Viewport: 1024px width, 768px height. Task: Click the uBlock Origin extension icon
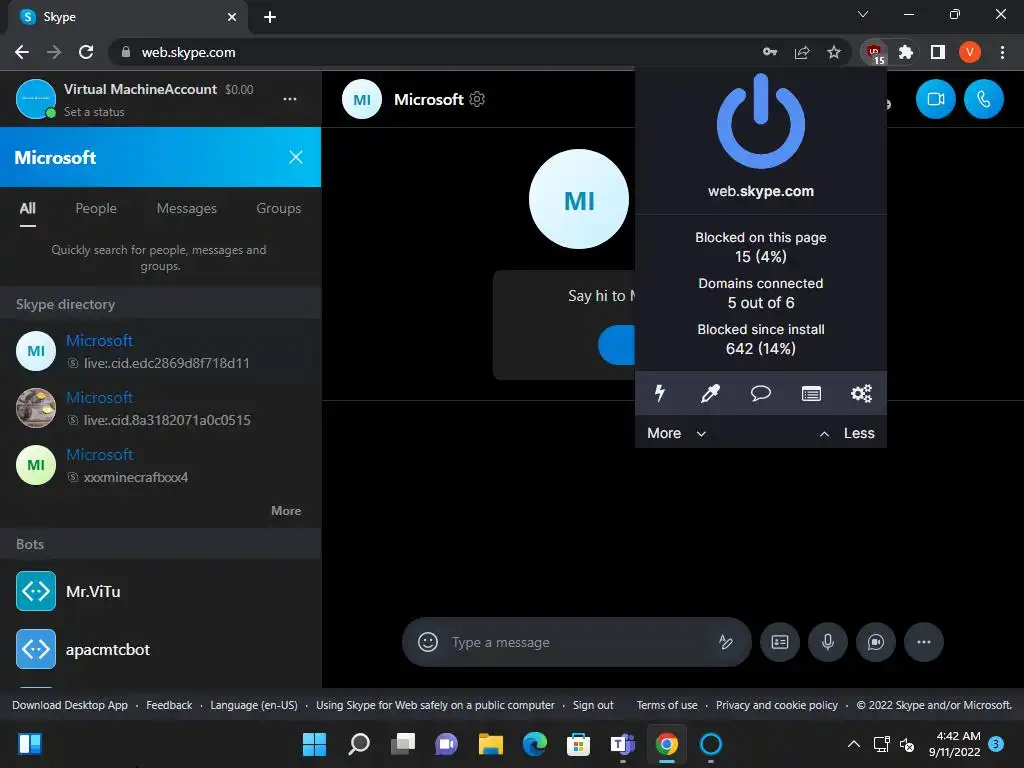click(874, 52)
